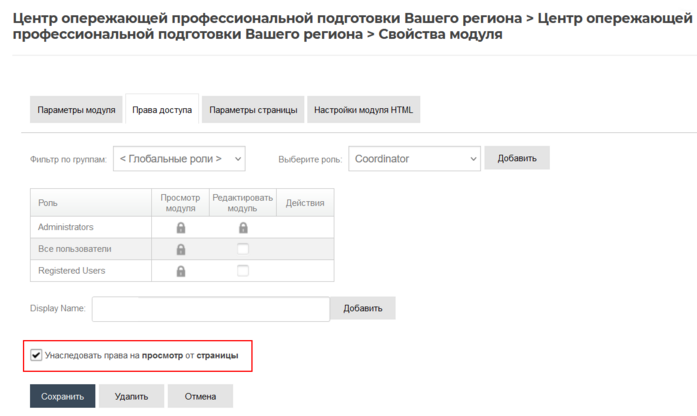The image size is (697, 416).
Task: Click Administrators view module lock icon
Action: pos(181,228)
